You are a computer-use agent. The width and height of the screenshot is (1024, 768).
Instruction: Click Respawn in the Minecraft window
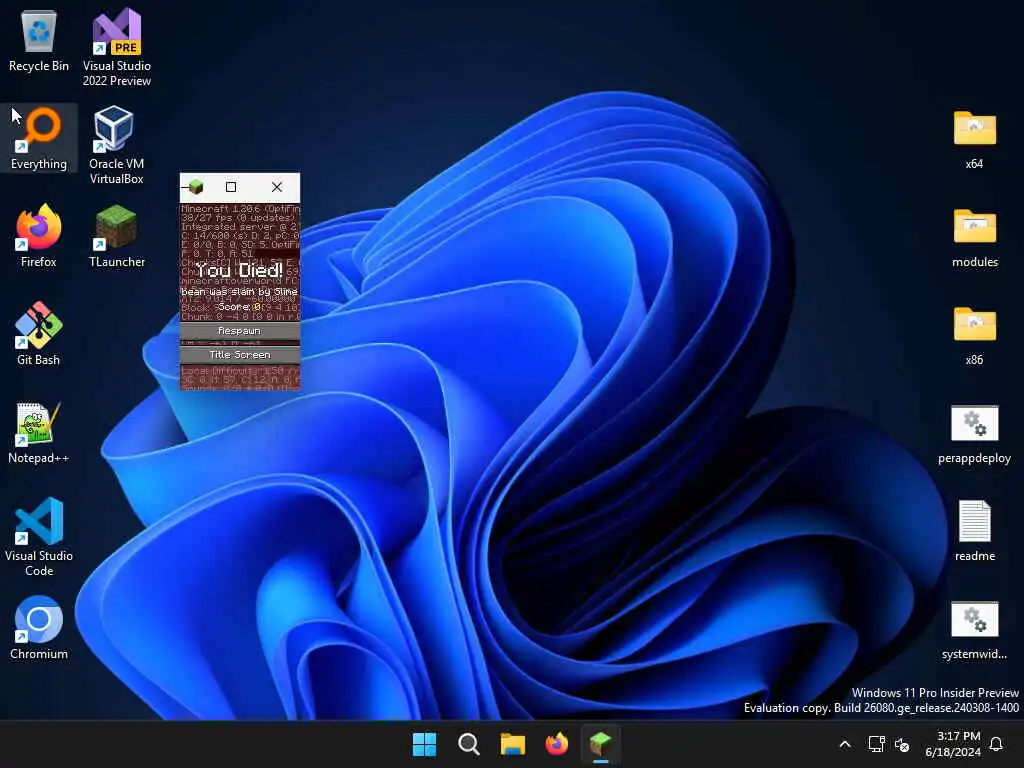240,331
